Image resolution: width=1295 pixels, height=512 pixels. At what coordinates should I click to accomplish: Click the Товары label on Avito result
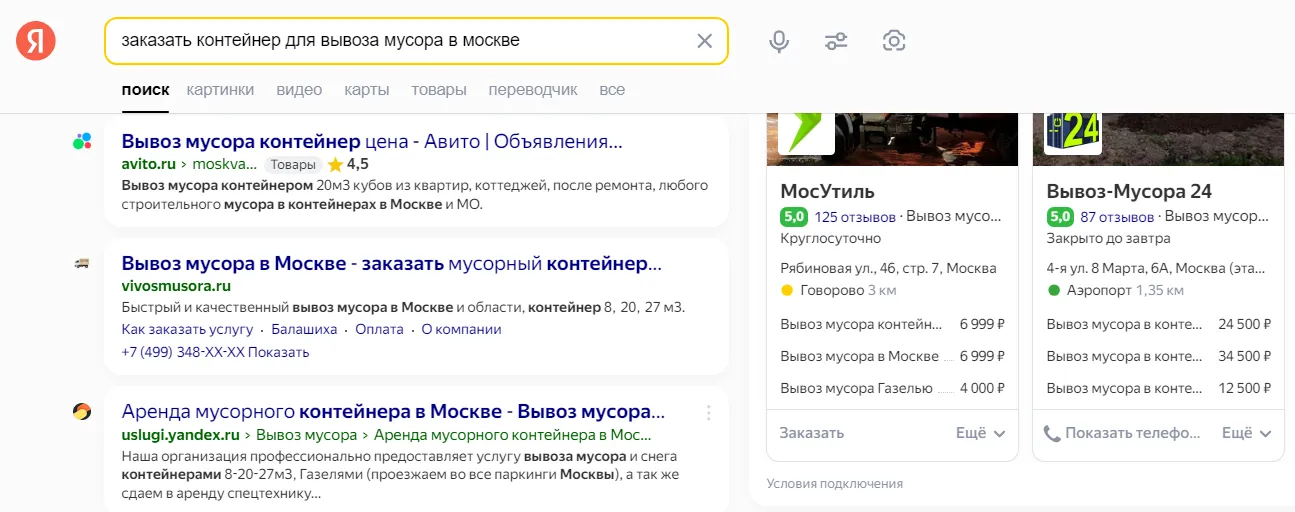[293, 164]
